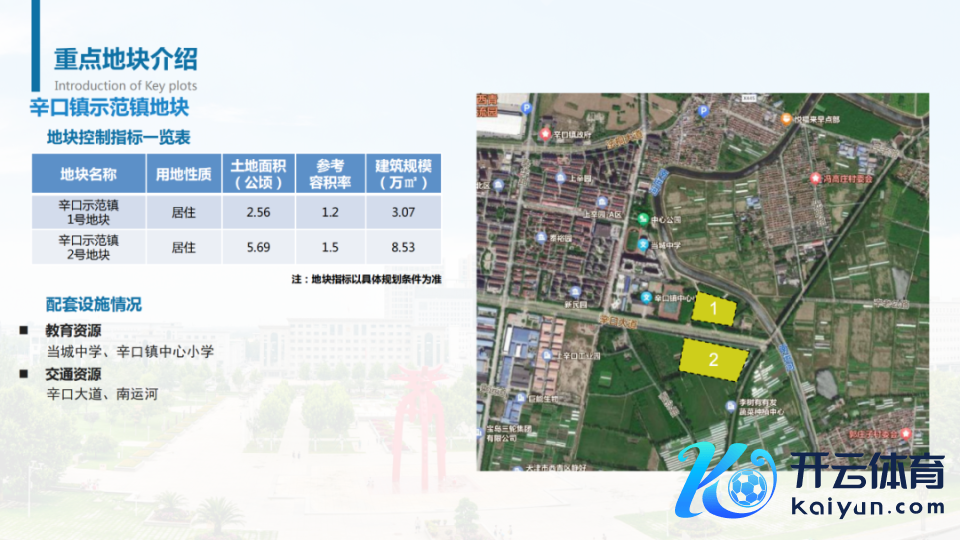Click the red star marker for 辛口镇政府
The height and width of the screenshot is (540, 960).
click(545, 134)
